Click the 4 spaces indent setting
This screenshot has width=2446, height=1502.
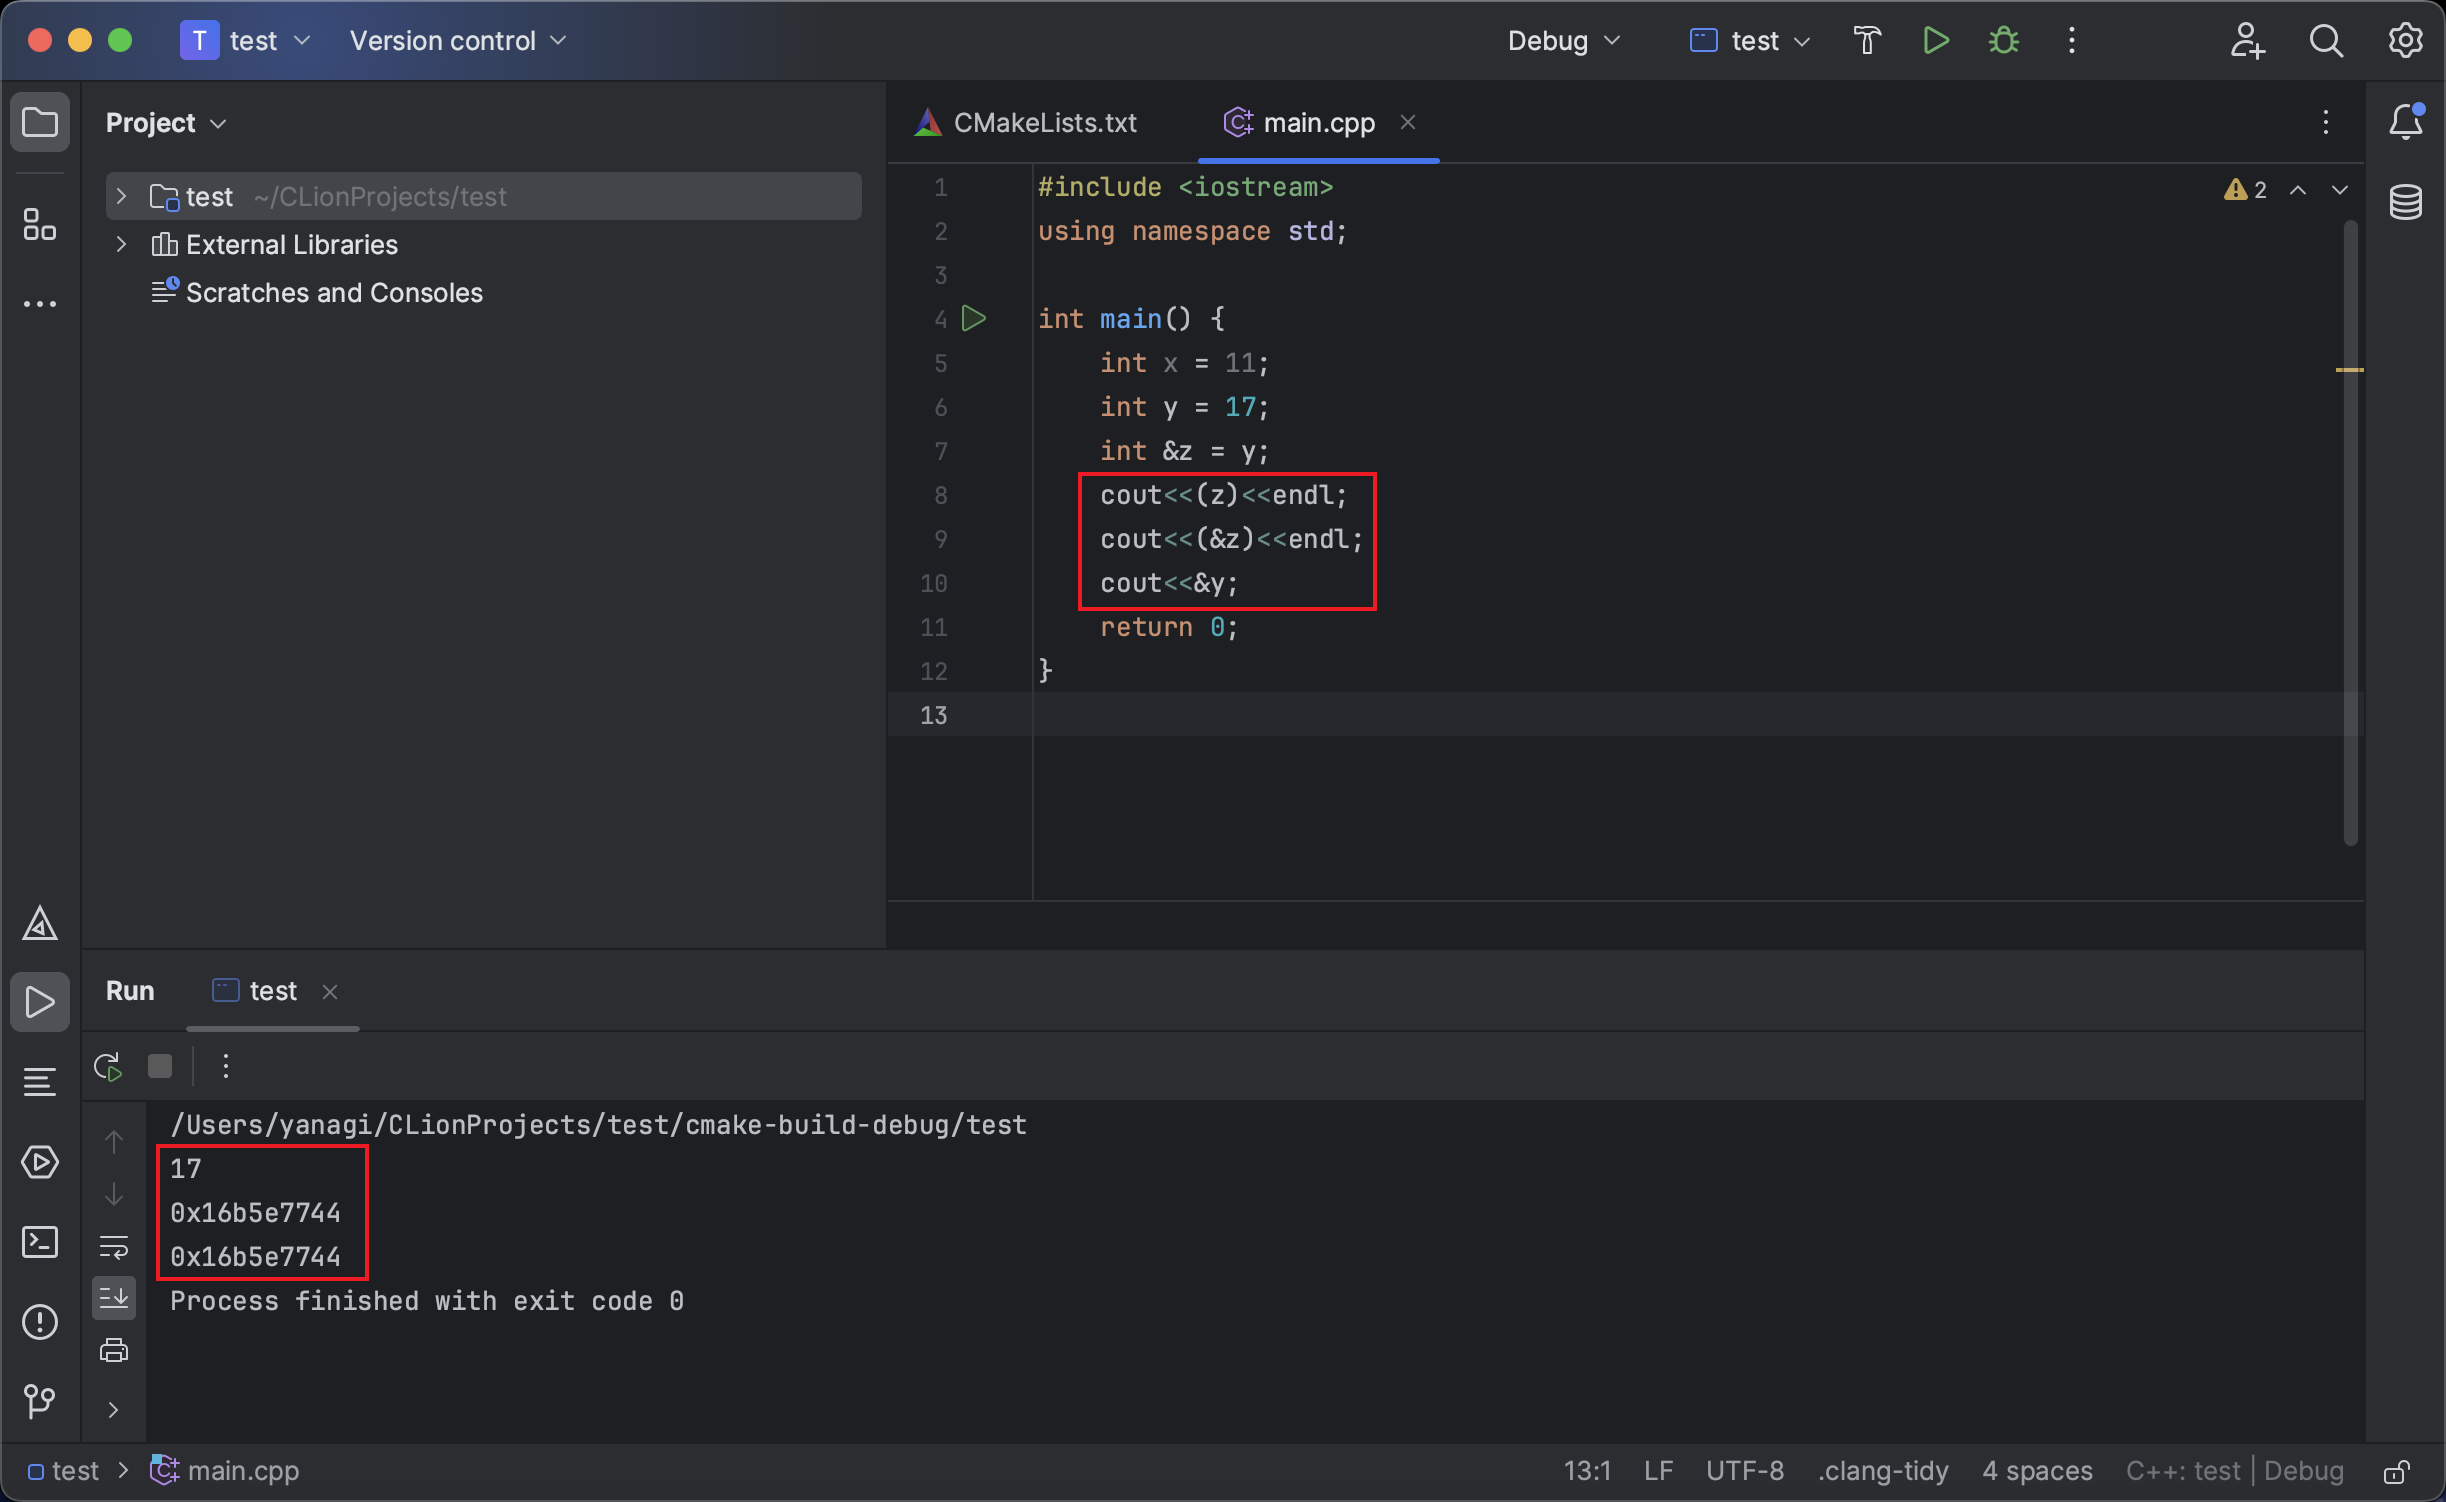coord(2037,1471)
